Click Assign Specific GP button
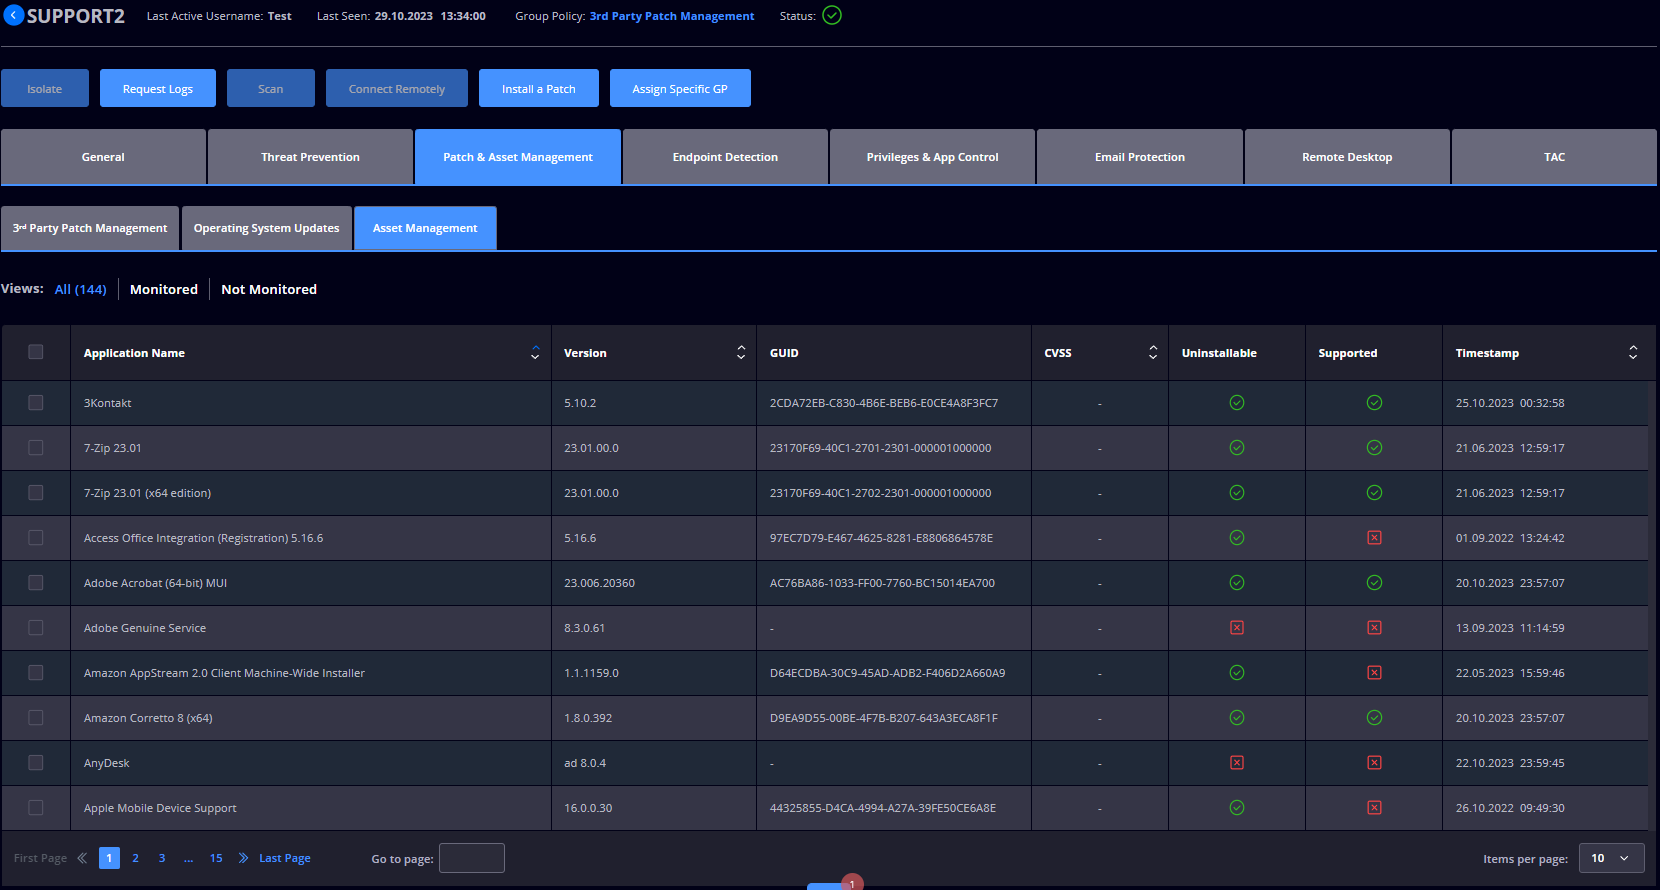This screenshot has width=1660, height=890. pos(680,88)
